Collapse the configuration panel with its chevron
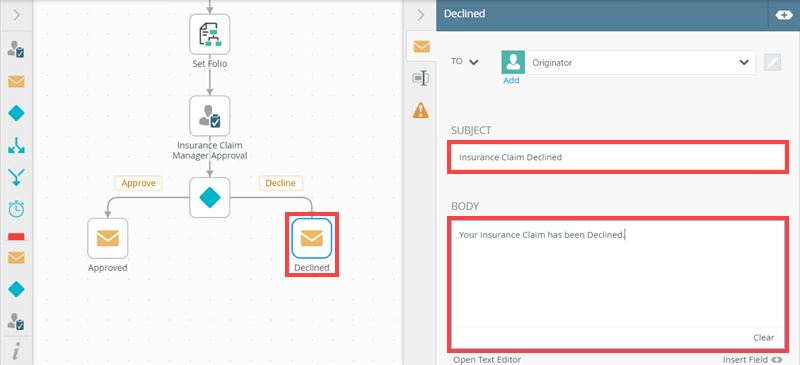The height and width of the screenshot is (365, 800). (421, 15)
